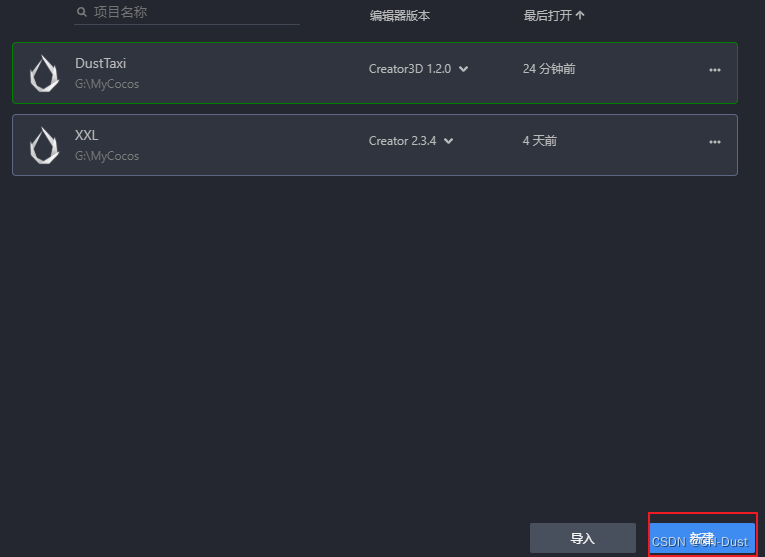The image size is (765, 557).
Task: Expand the Creator3D 1.2.0 version dropdown
Action: coord(463,69)
